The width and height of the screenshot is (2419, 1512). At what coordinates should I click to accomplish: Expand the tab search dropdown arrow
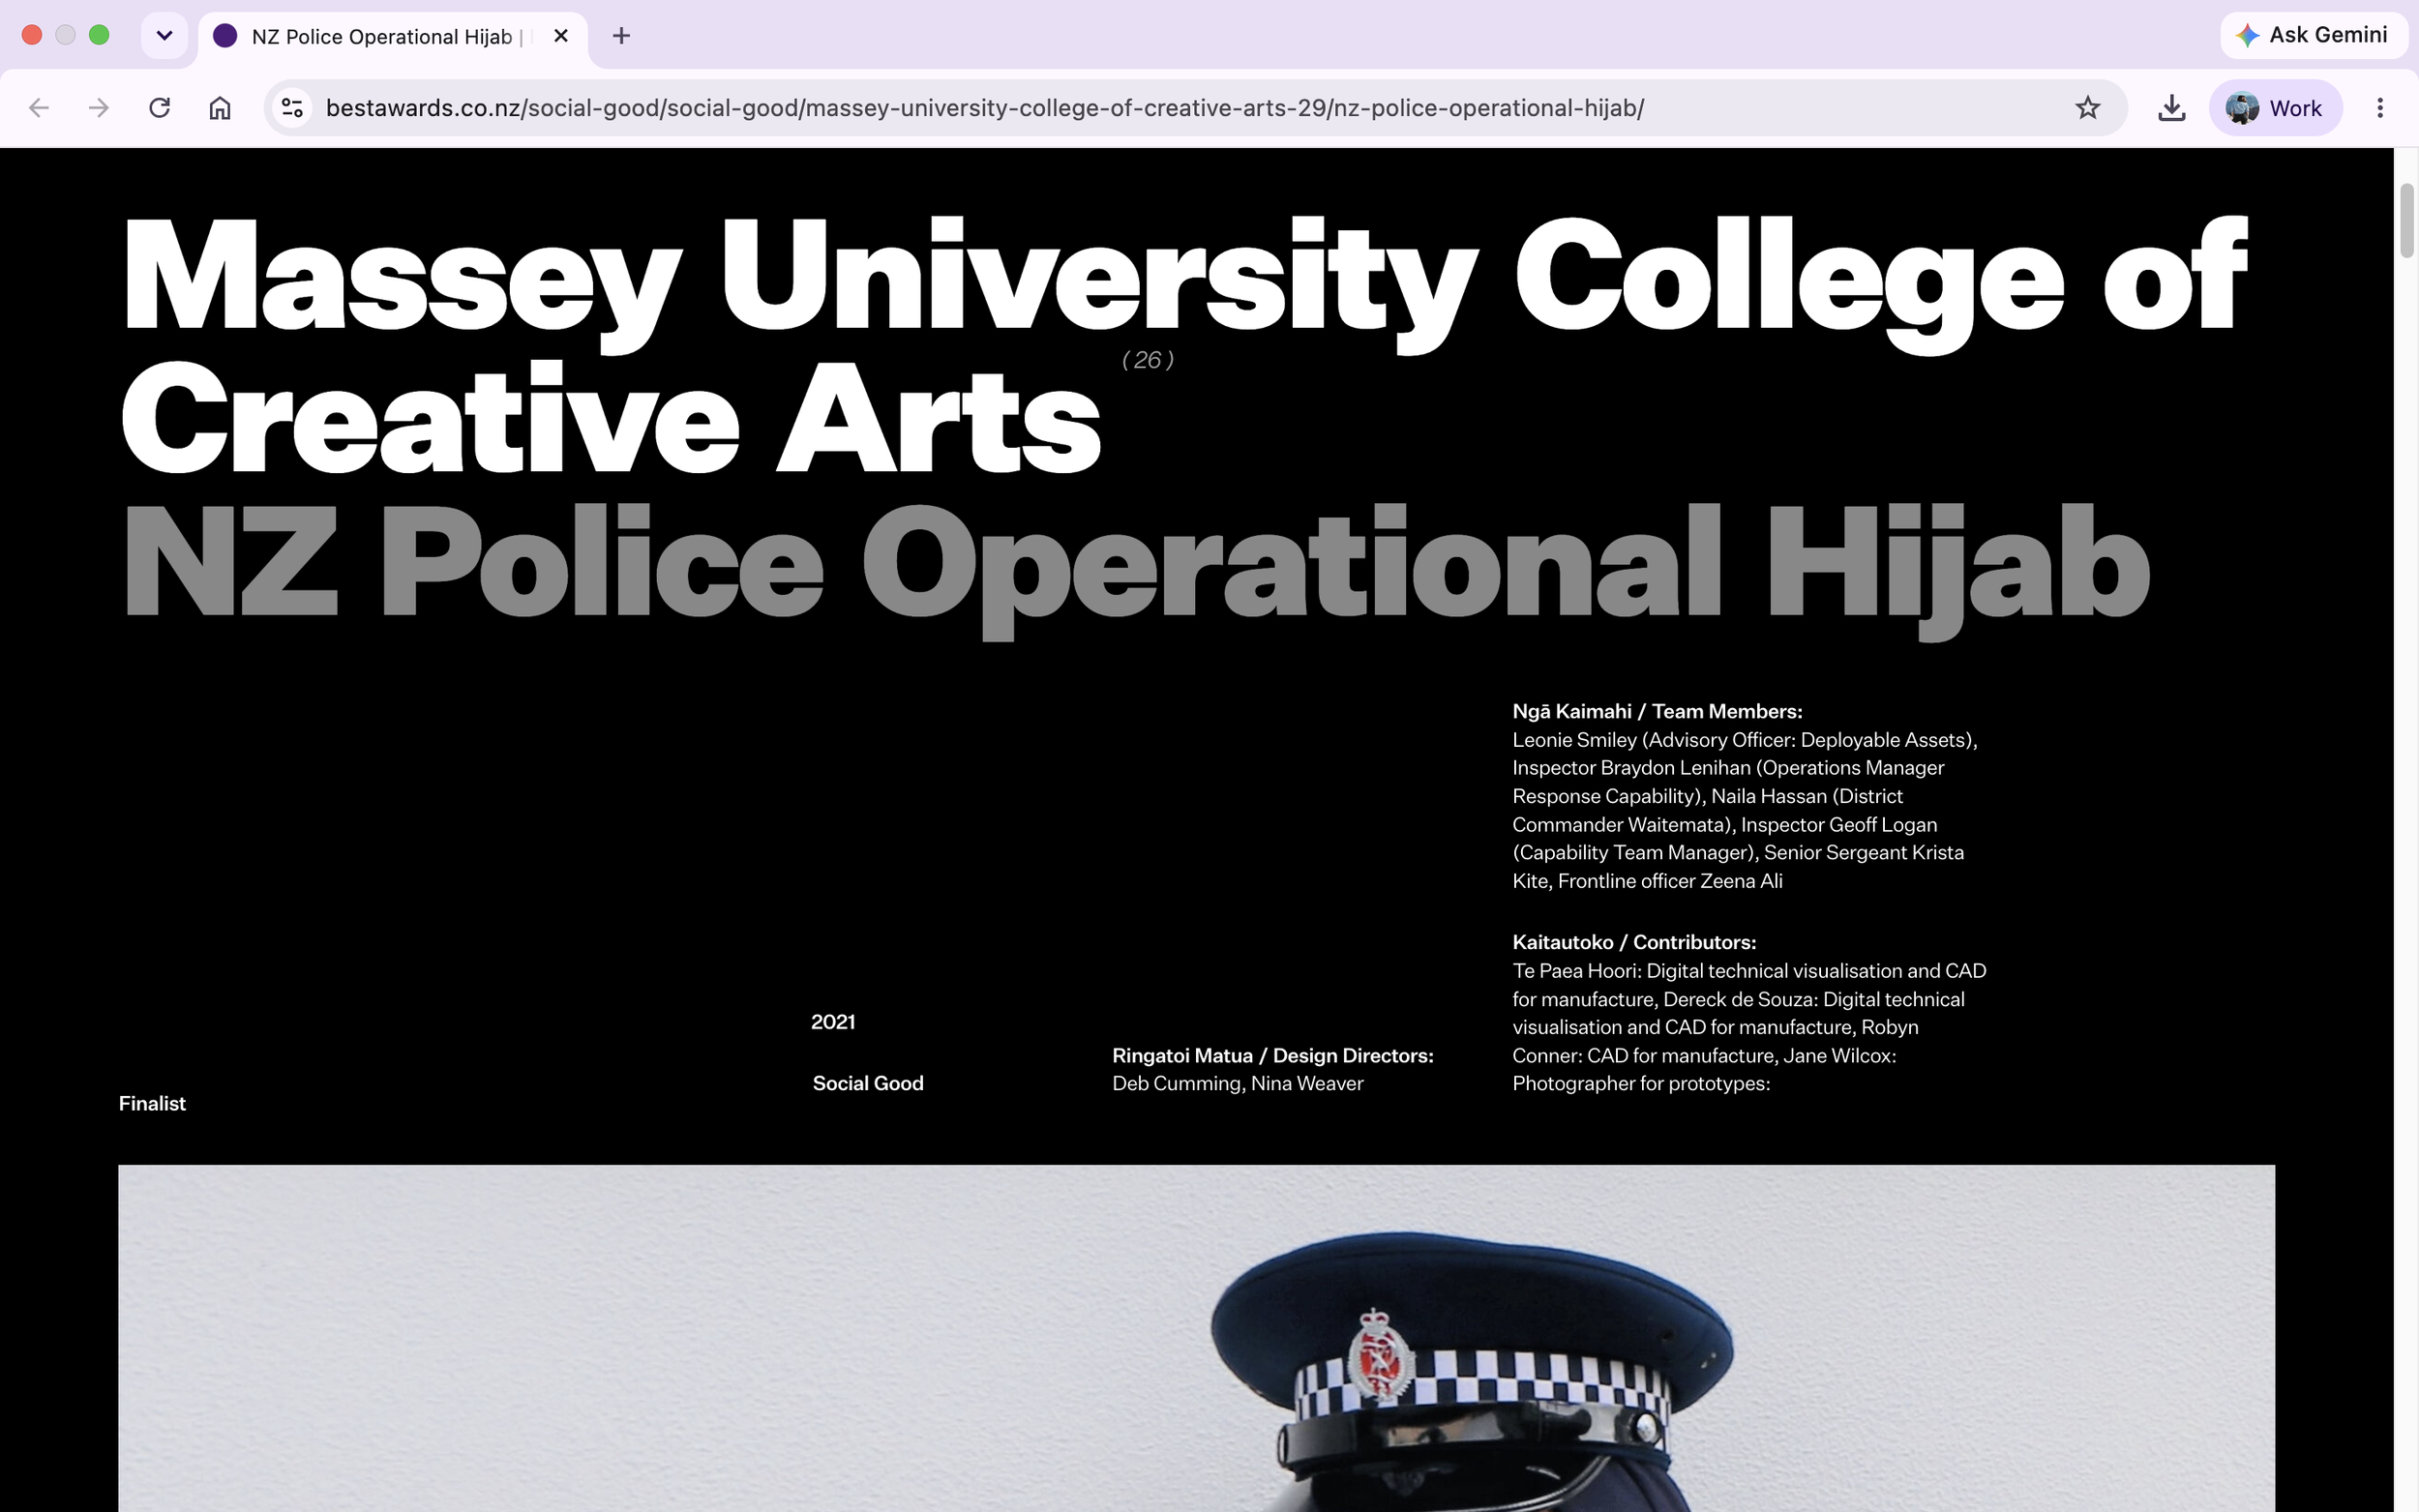(164, 36)
